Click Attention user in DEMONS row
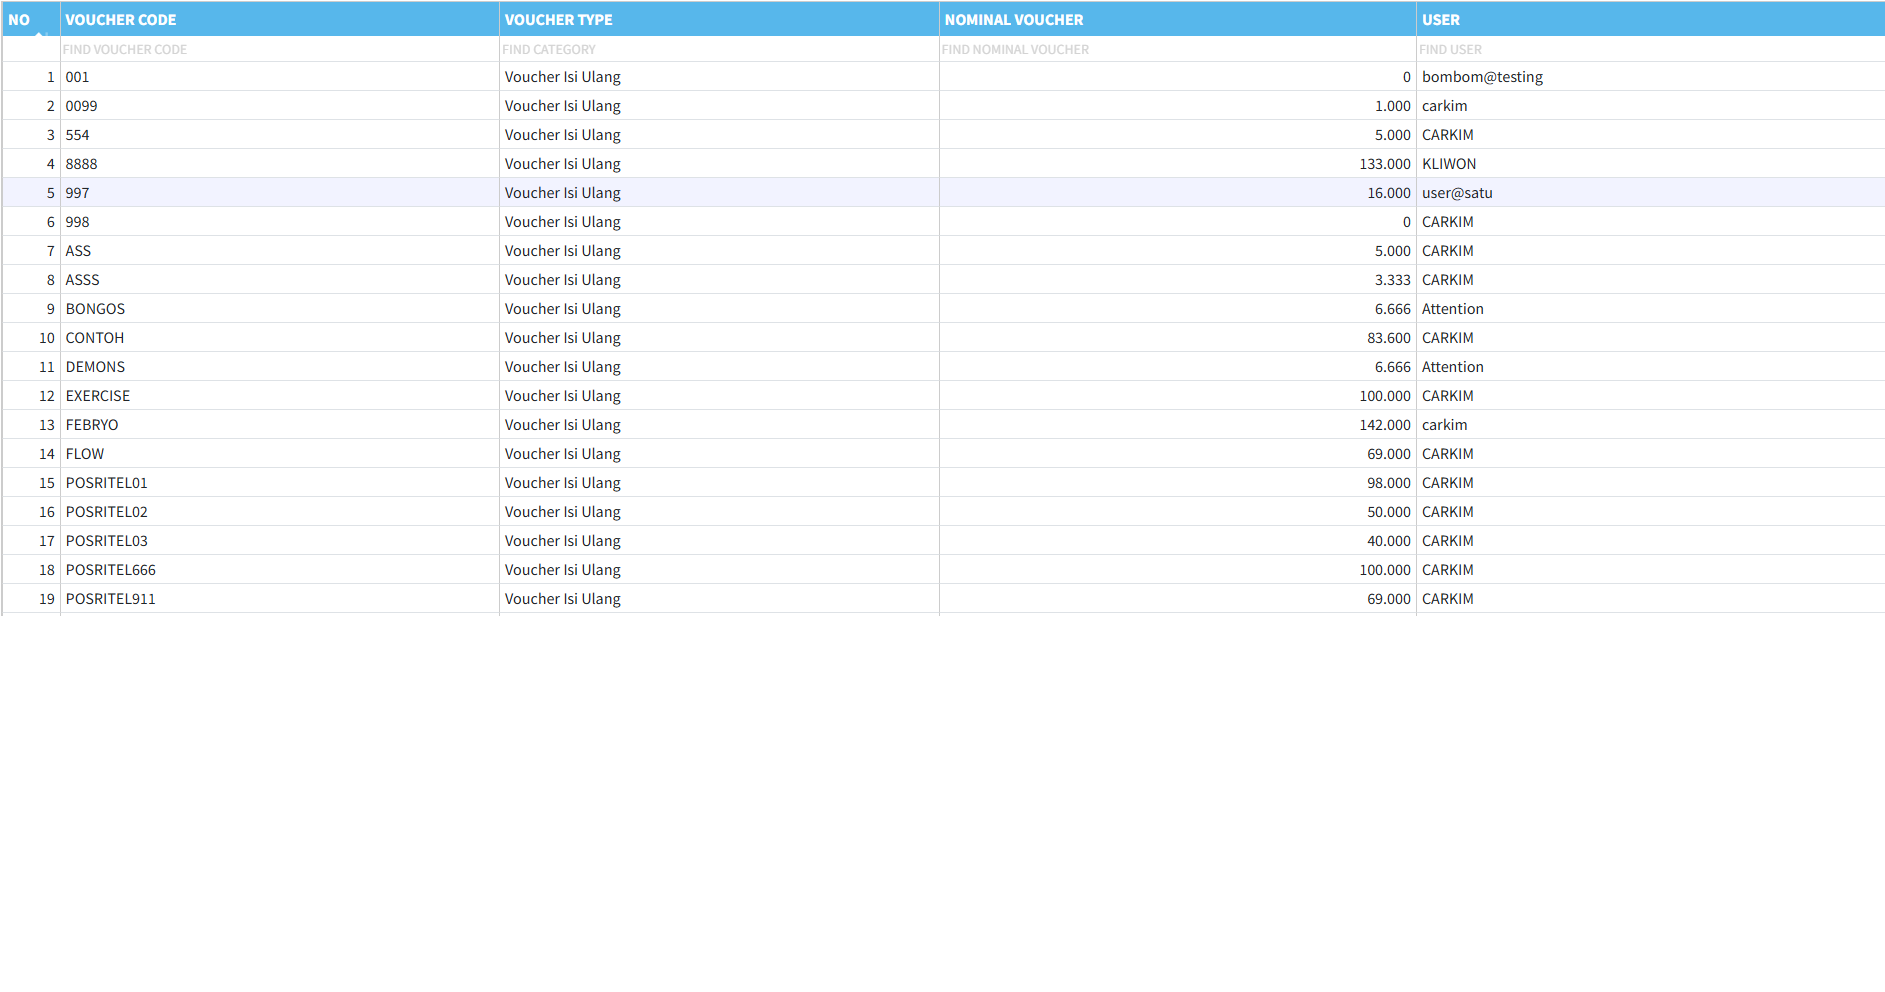Image resolution: width=1885 pixels, height=992 pixels. pos(1453,367)
